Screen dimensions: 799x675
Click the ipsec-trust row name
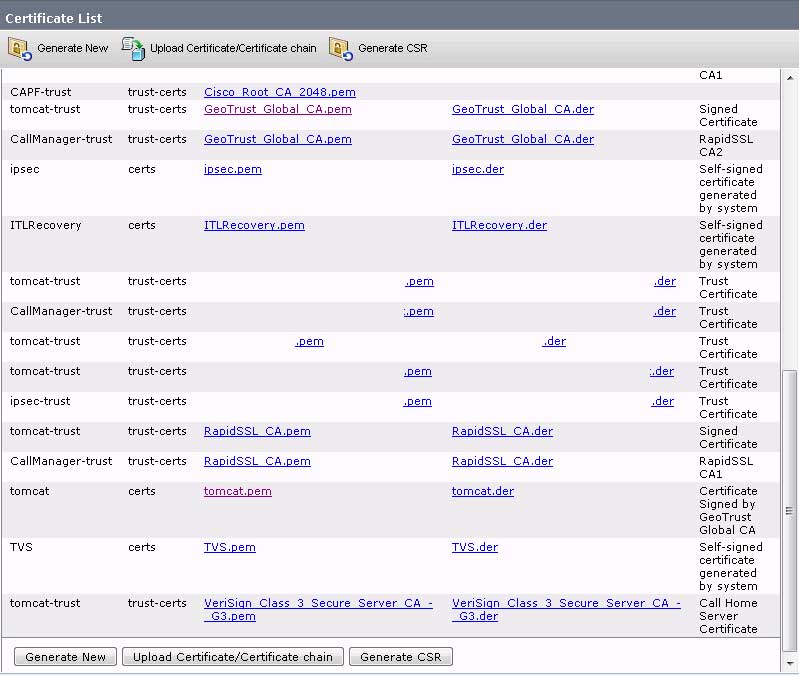click(x=40, y=401)
